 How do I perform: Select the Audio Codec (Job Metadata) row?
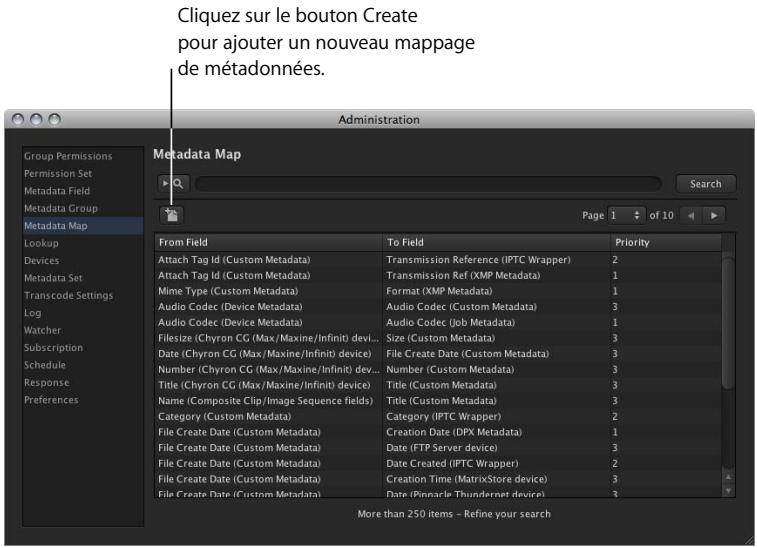point(438,323)
